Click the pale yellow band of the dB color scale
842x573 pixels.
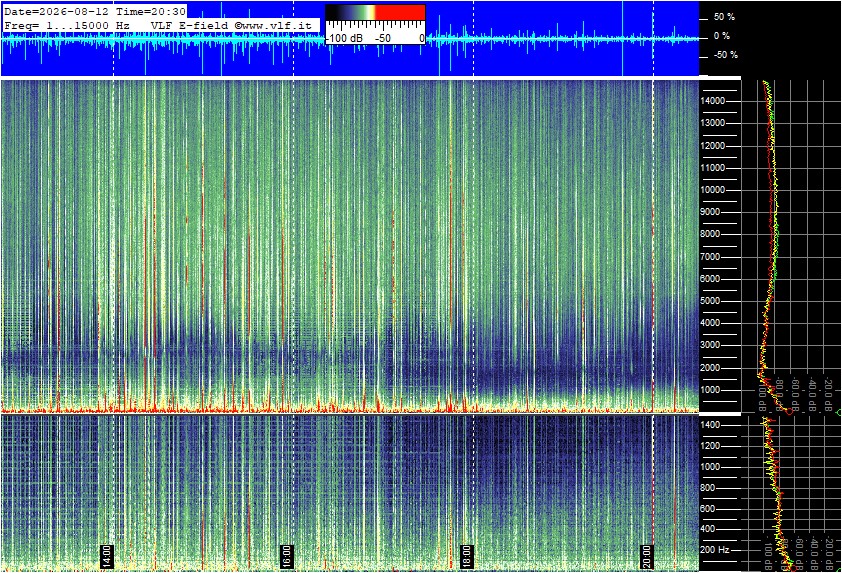tap(371, 12)
